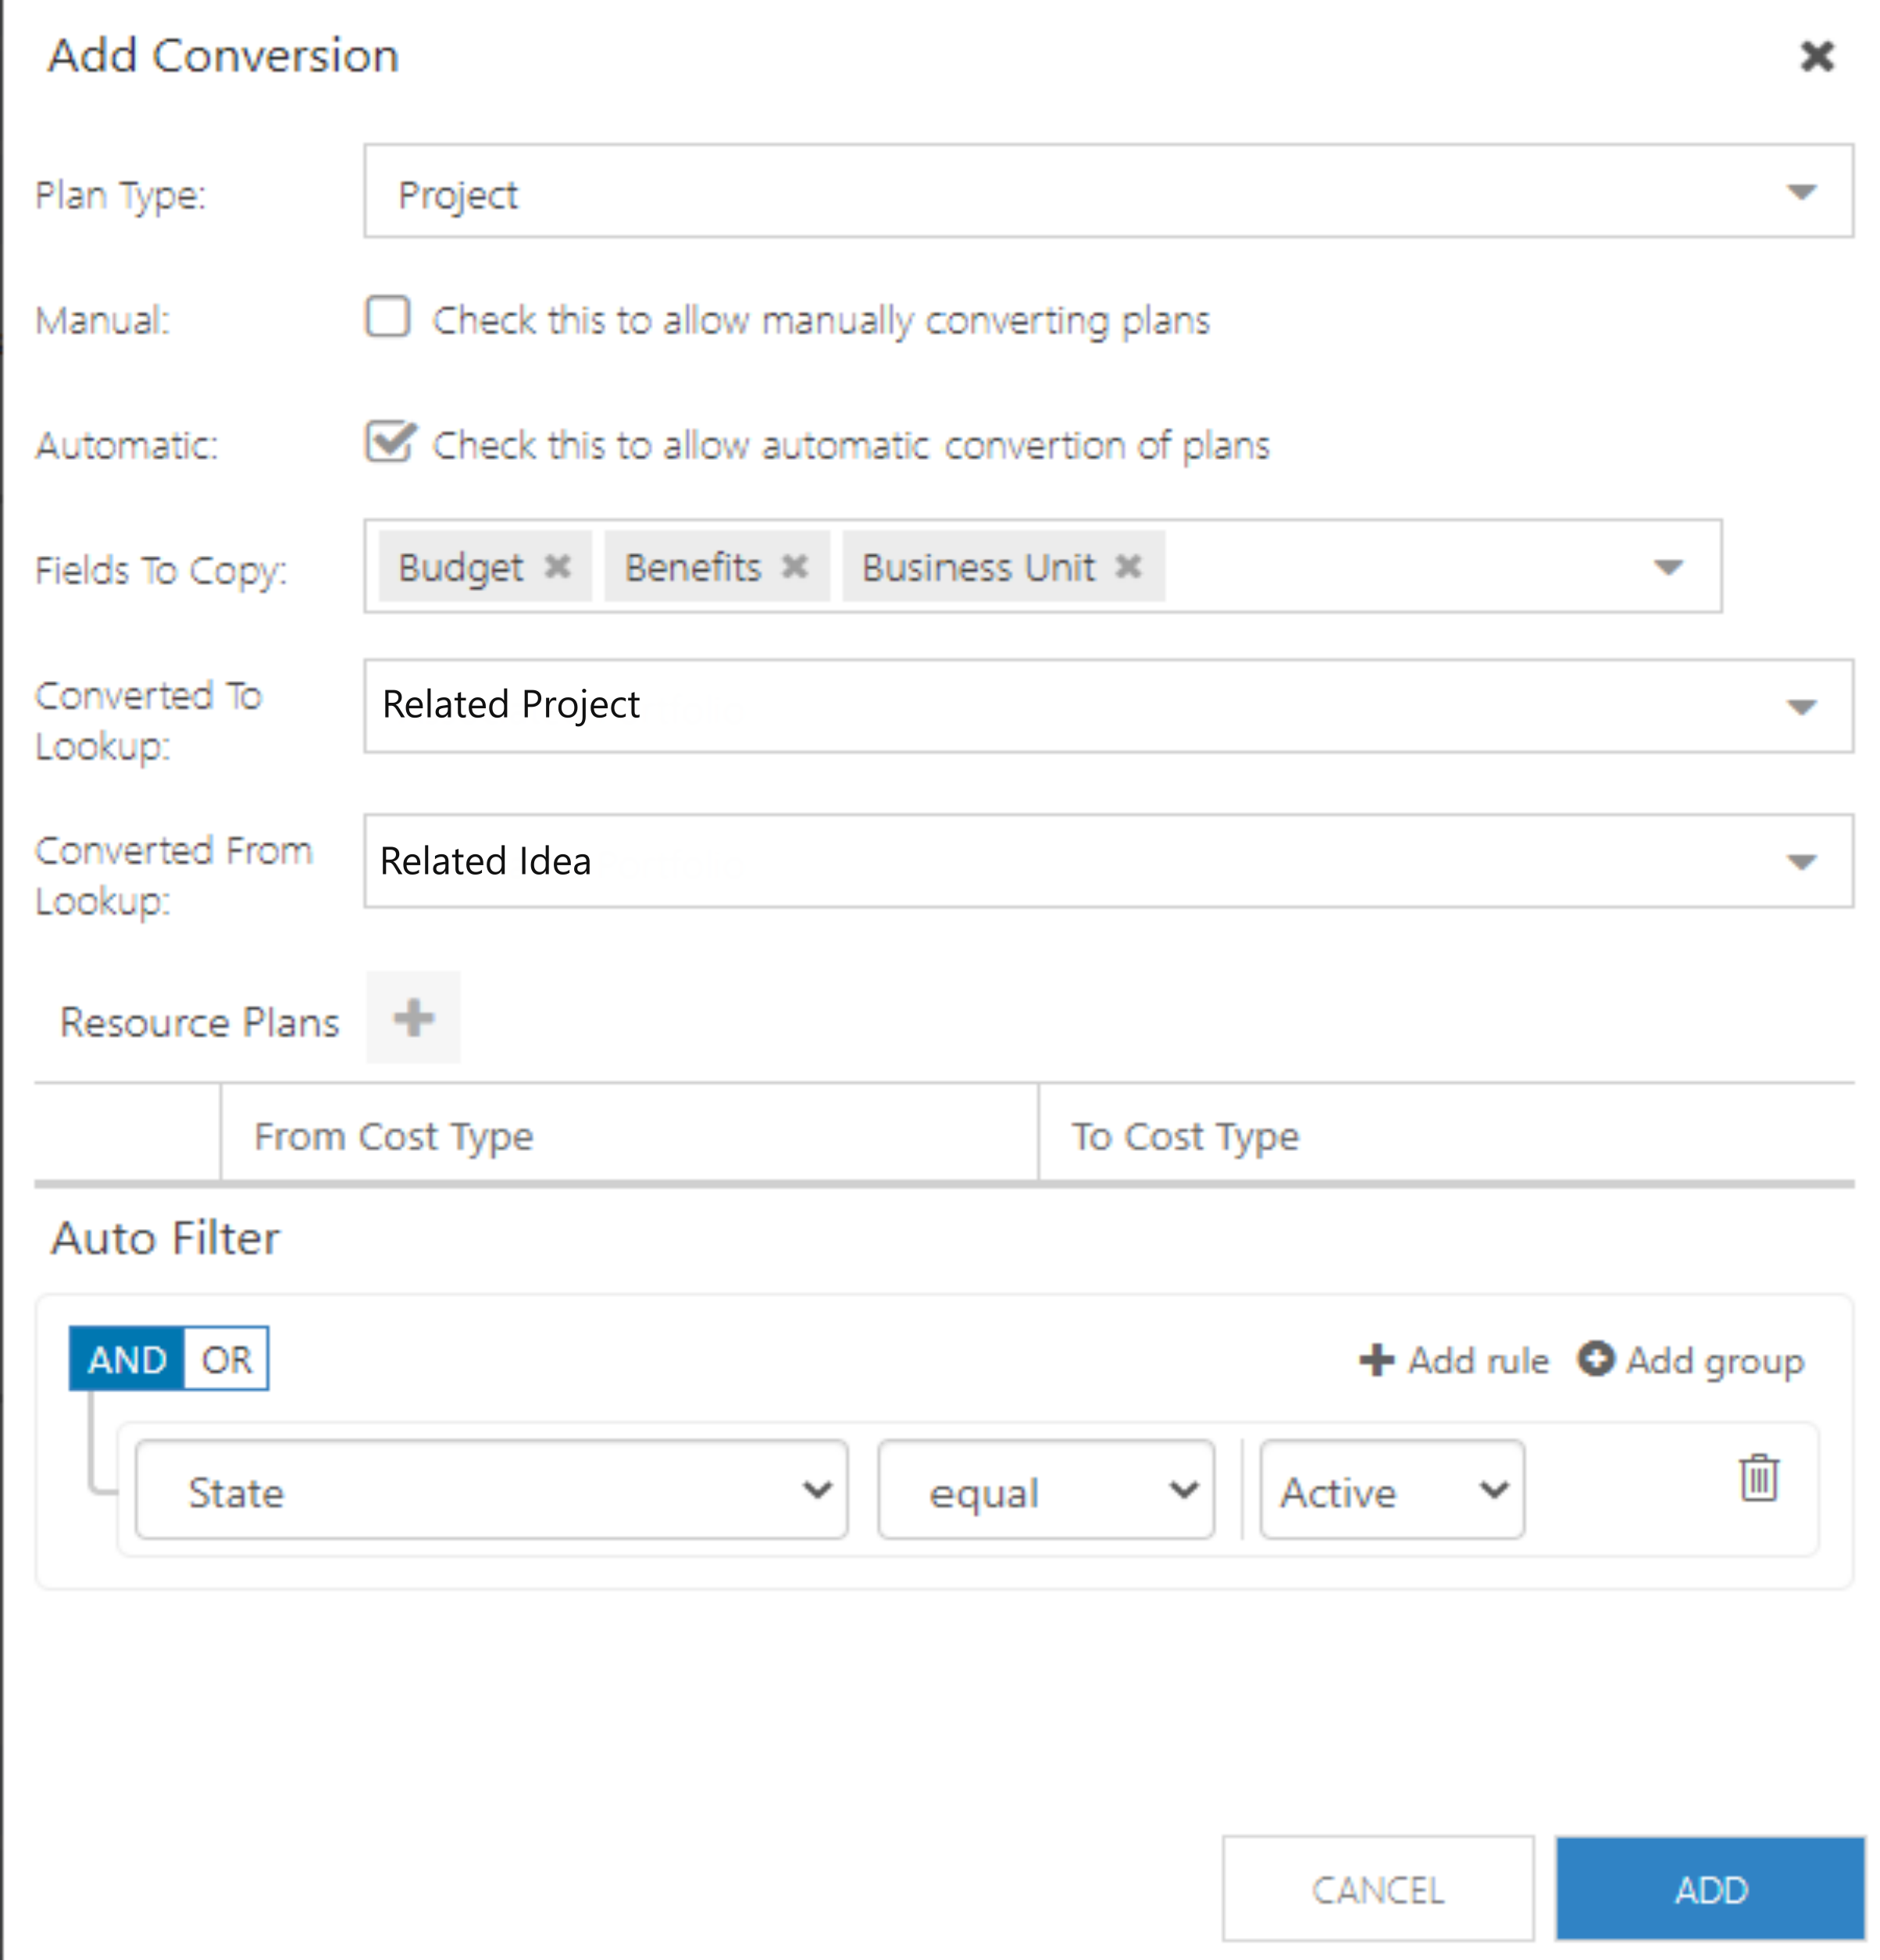The width and height of the screenshot is (1880, 1960).
Task: Disable automatic conversion of plans
Action: pos(390,443)
